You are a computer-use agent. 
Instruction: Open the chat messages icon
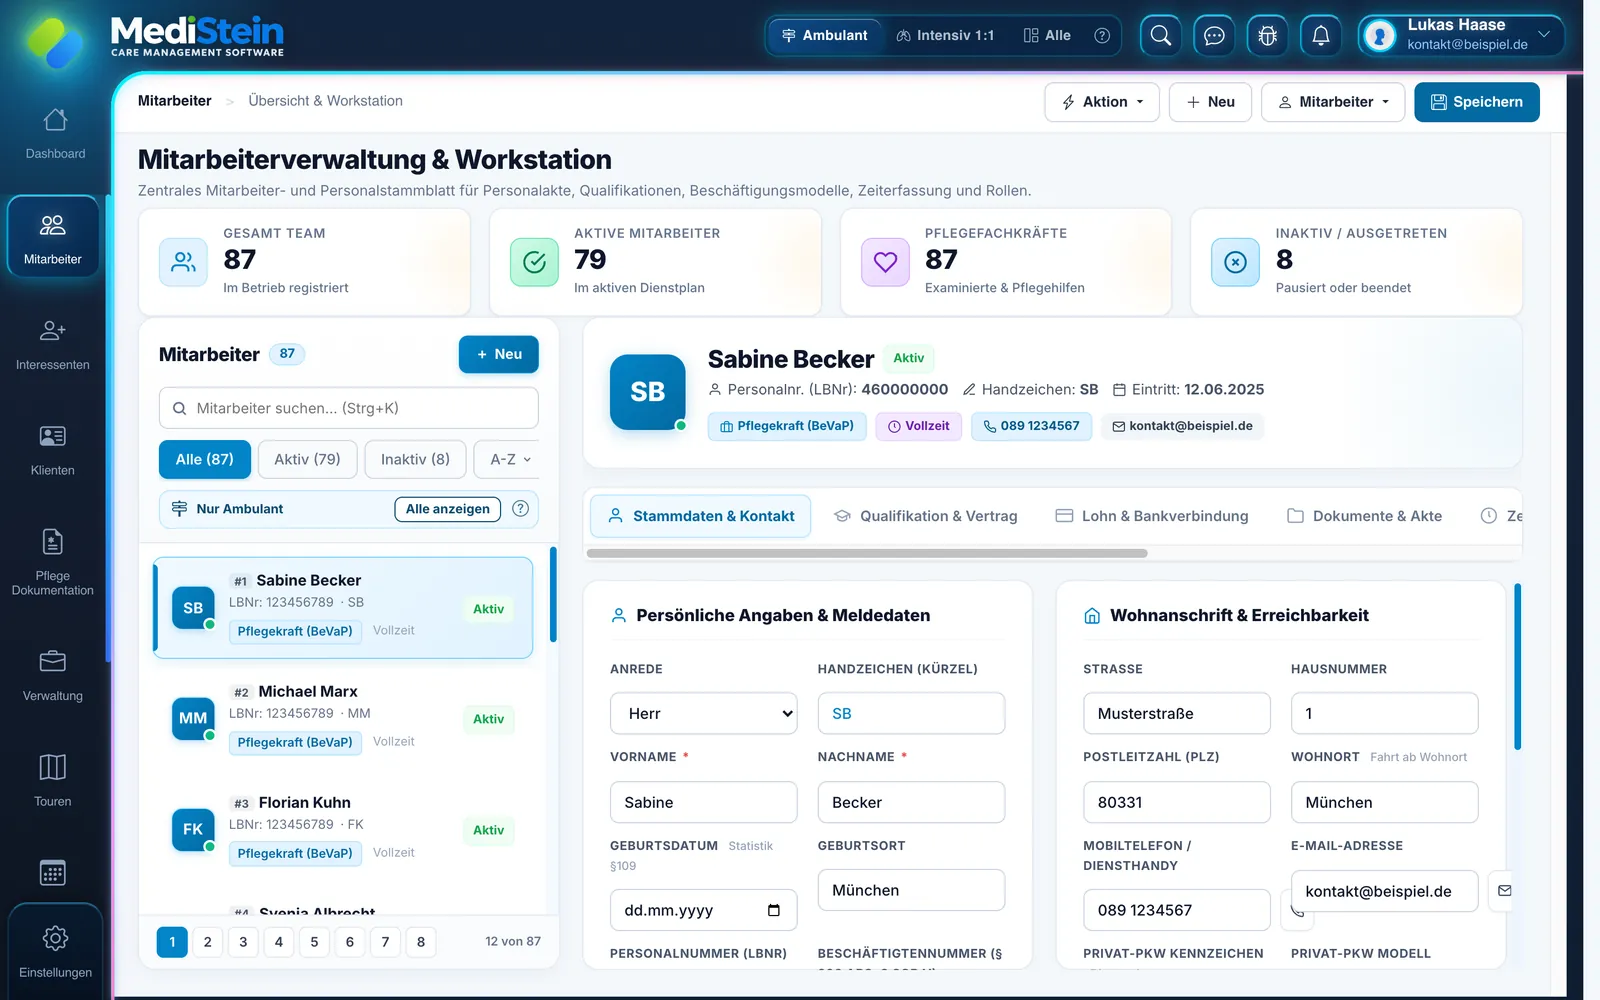click(1214, 36)
